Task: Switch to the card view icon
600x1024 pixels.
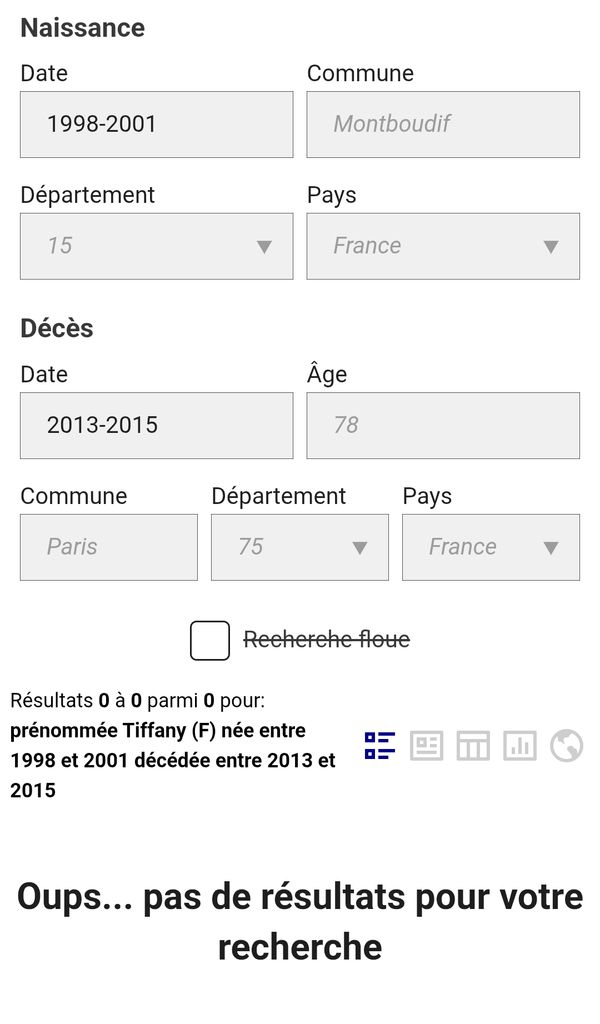Action: [426, 746]
